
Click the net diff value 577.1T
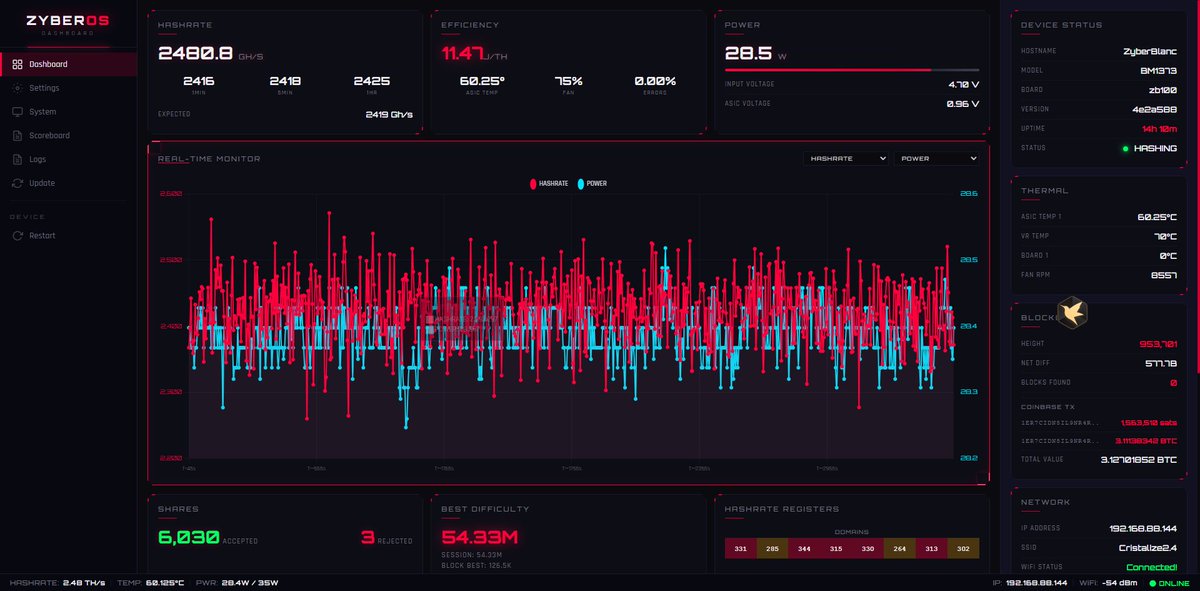pos(1161,363)
